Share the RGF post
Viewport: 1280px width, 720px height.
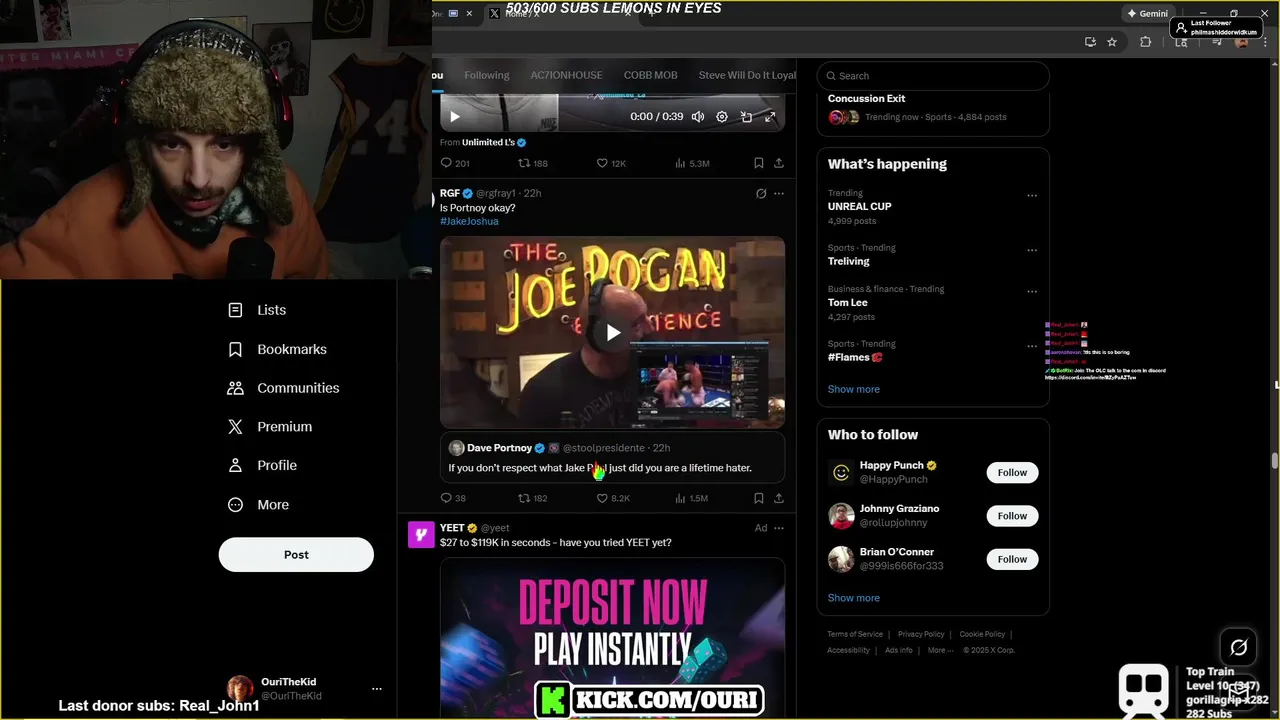tap(779, 498)
